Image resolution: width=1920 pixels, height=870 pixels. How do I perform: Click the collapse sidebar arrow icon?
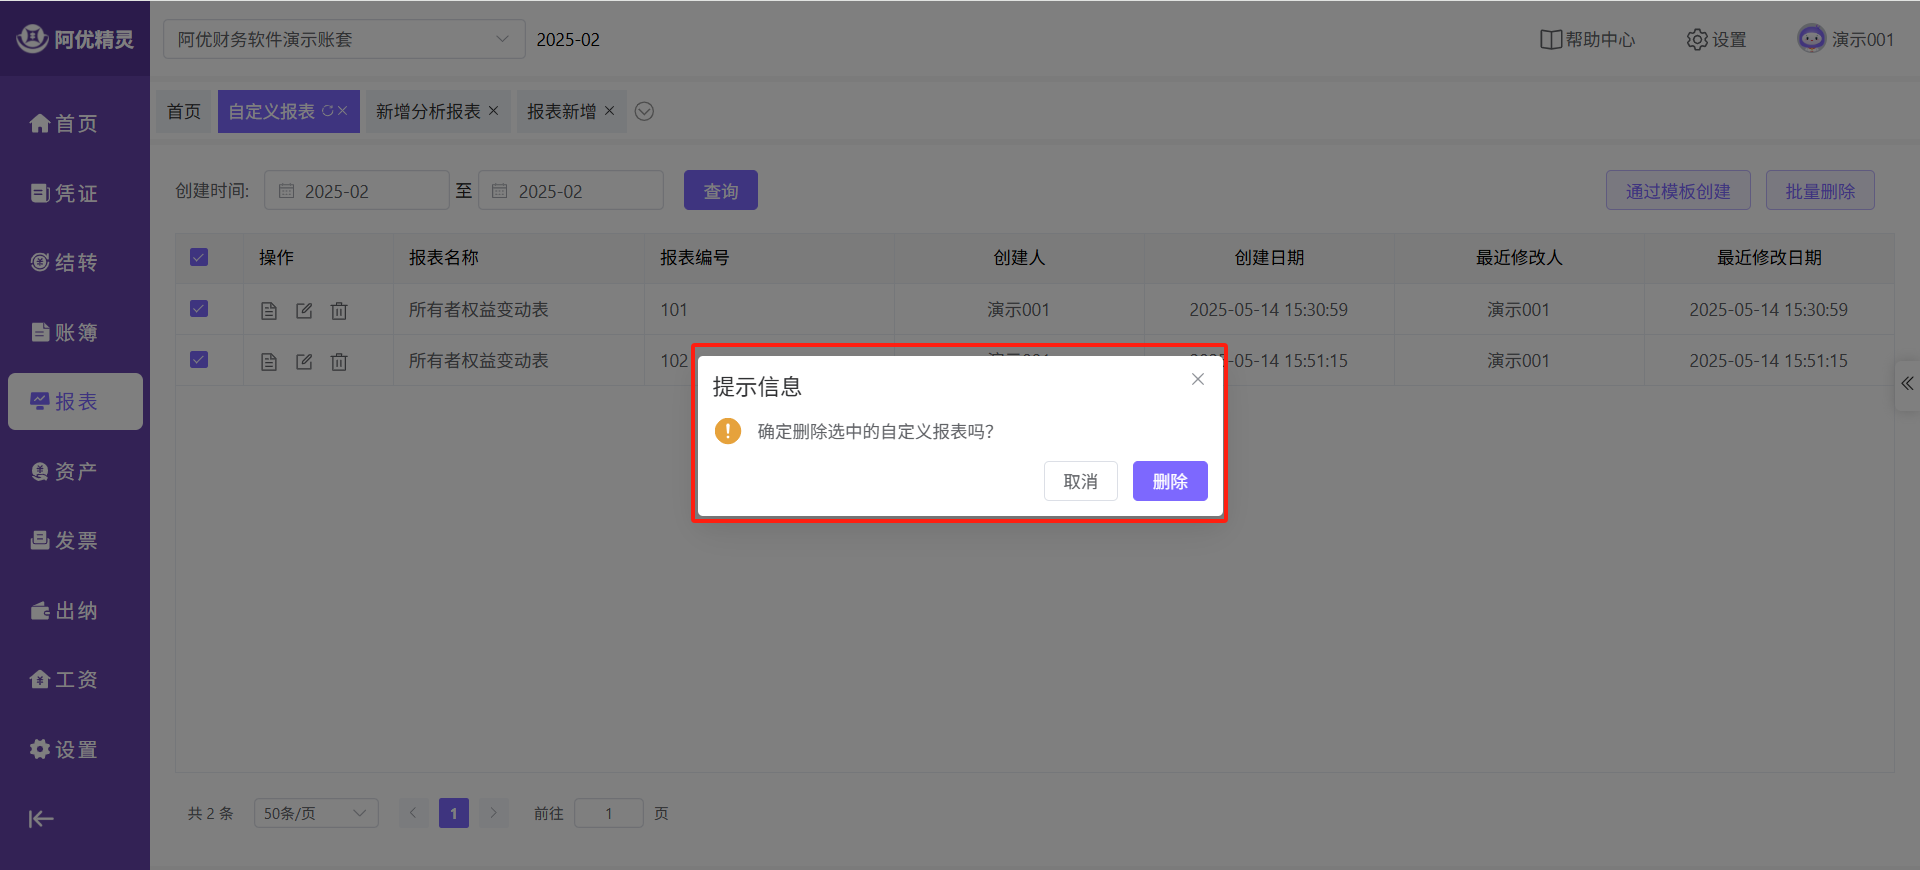(x=40, y=819)
